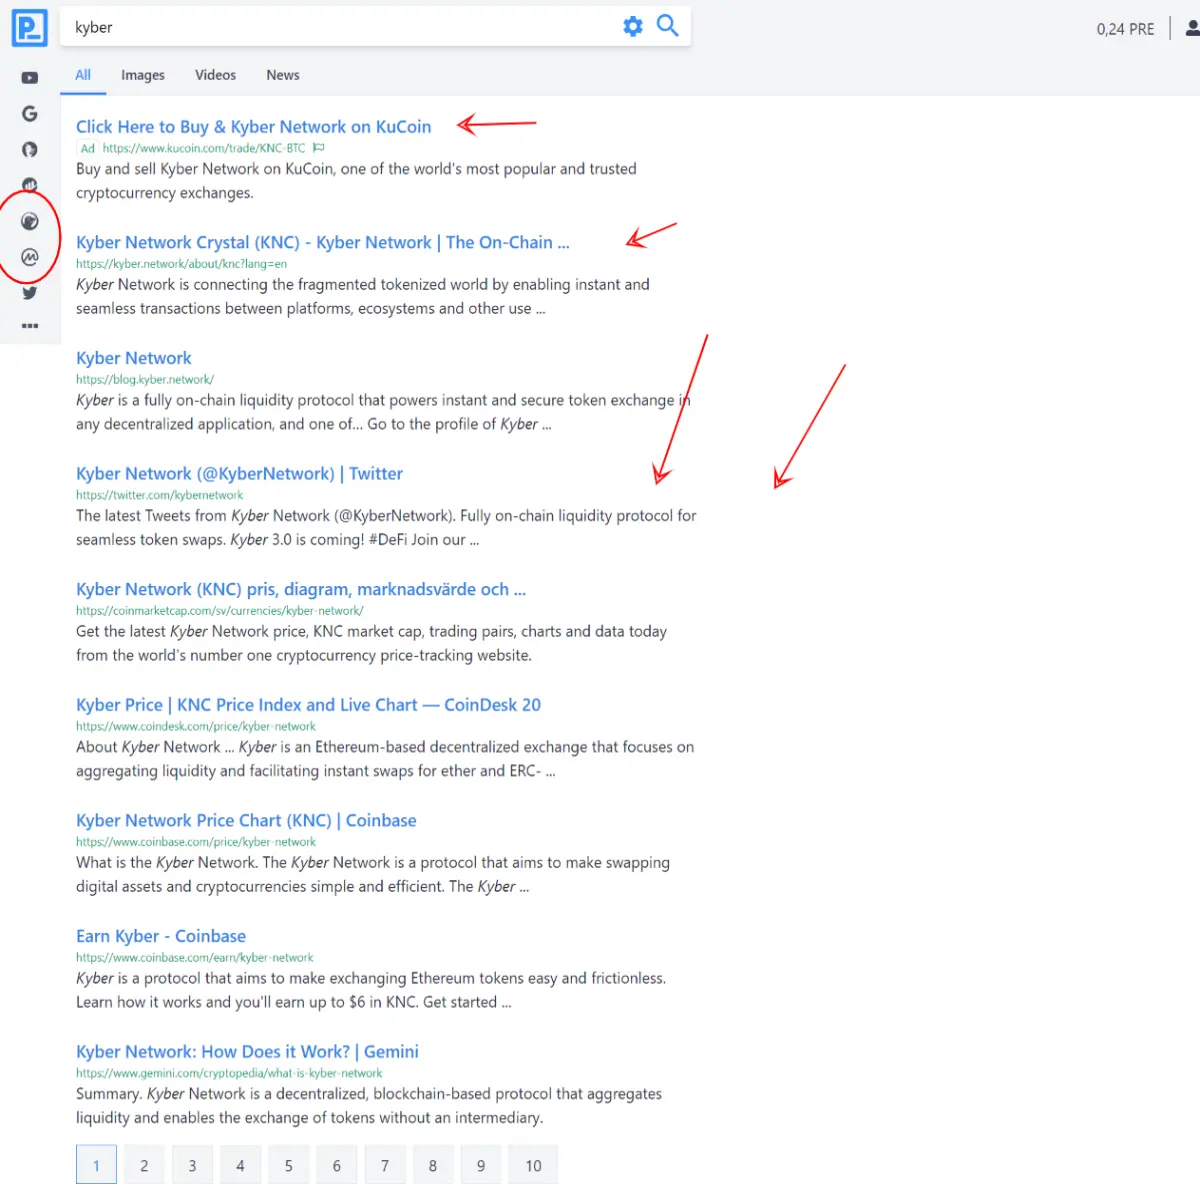Show more providers via three-dots icon
Viewport: 1200px width, 1200px height.
pyautogui.click(x=30, y=326)
